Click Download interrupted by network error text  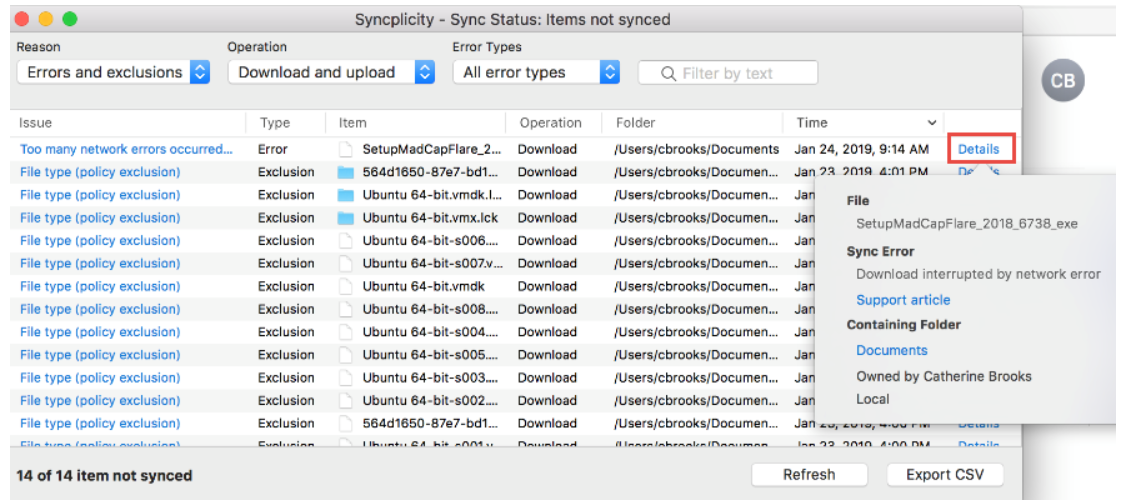(x=979, y=274)
